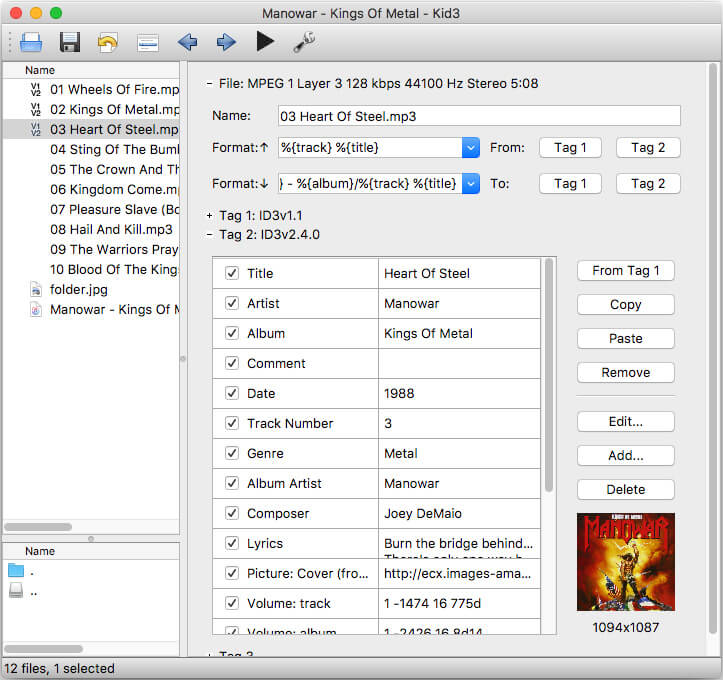Toggle the Album checkbox
Screen dimensions: 723x680
232,333
